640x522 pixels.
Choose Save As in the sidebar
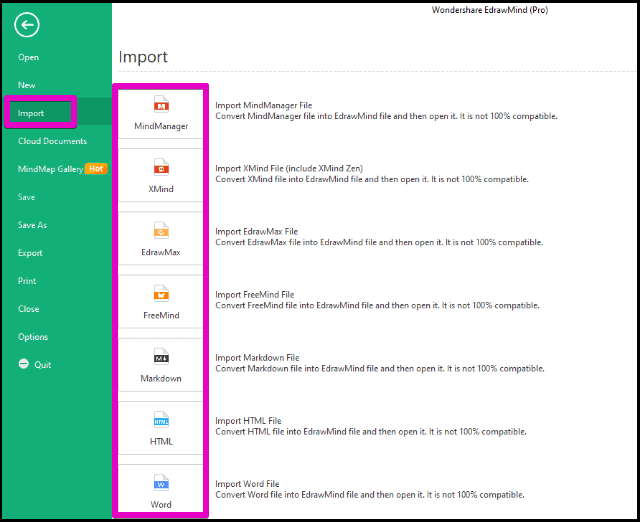point(32,225)
